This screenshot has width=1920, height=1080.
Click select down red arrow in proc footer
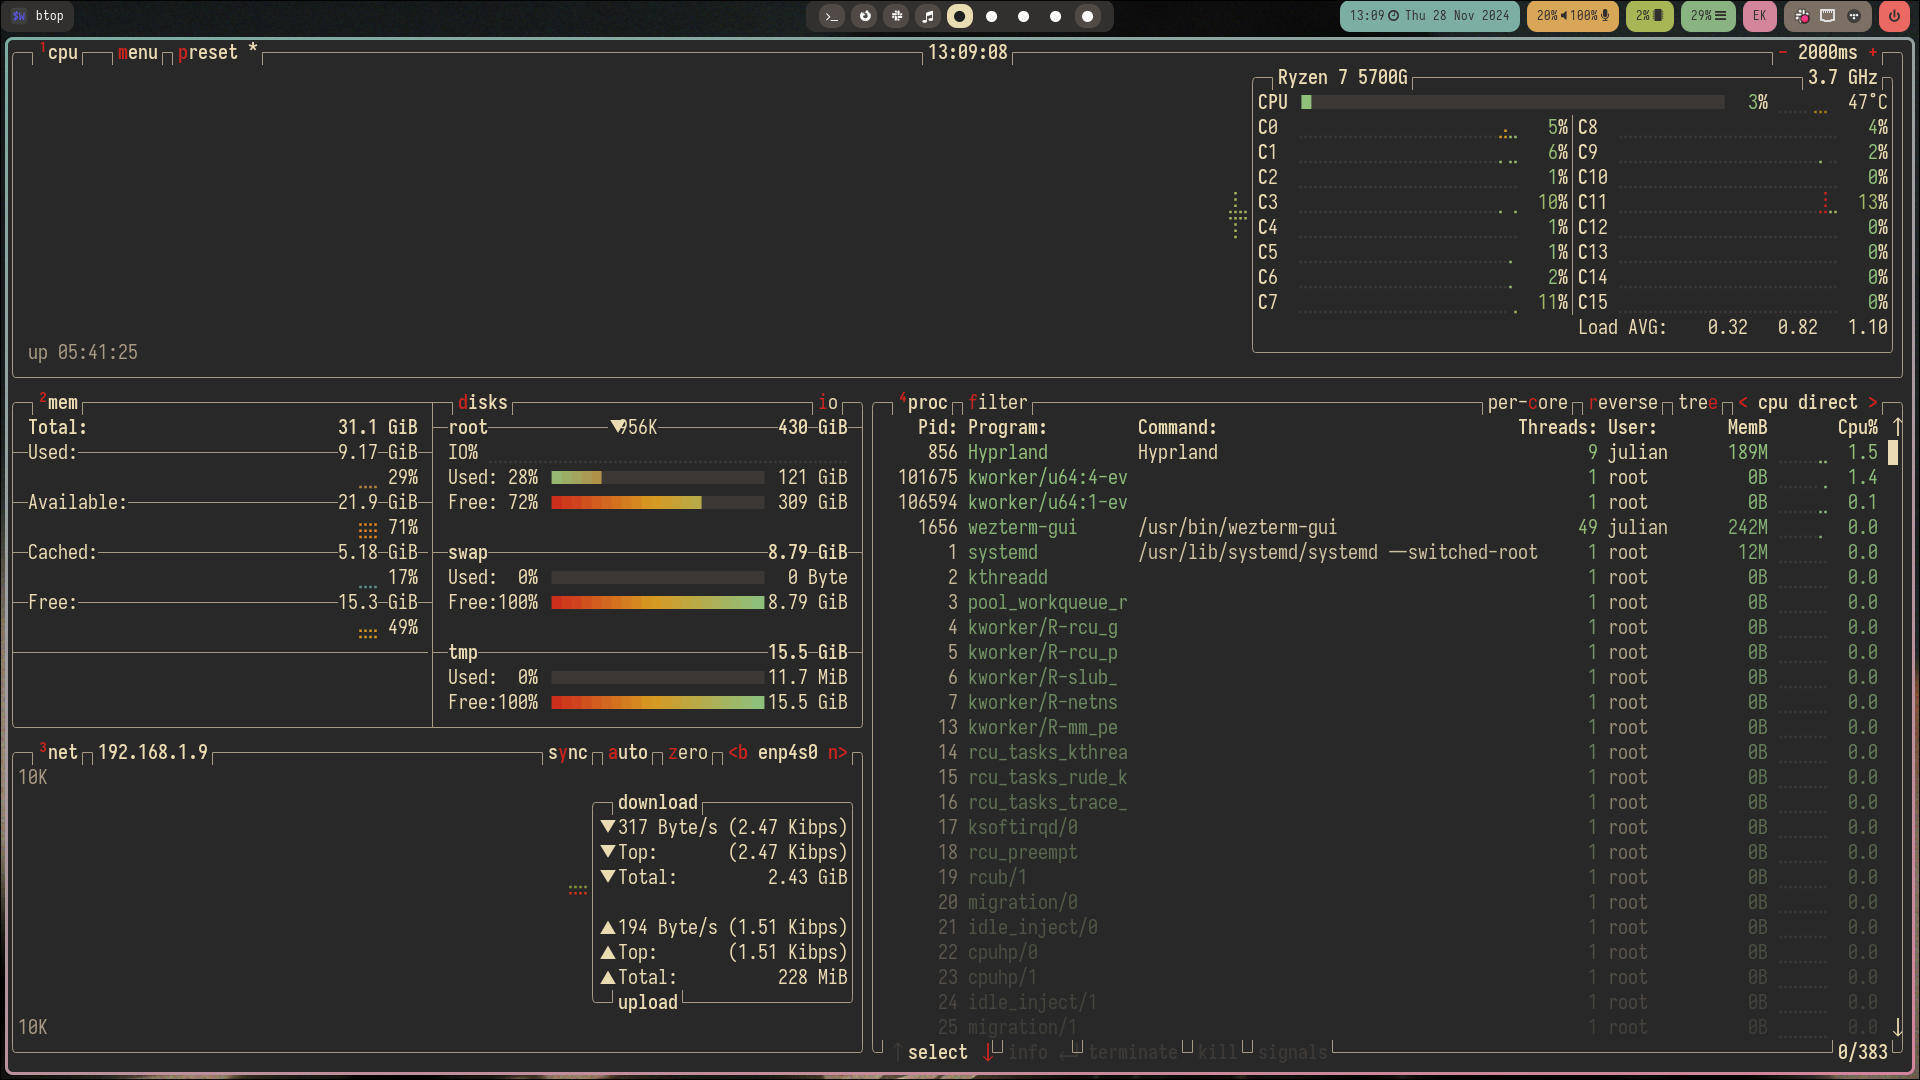tap(988, 1052)
